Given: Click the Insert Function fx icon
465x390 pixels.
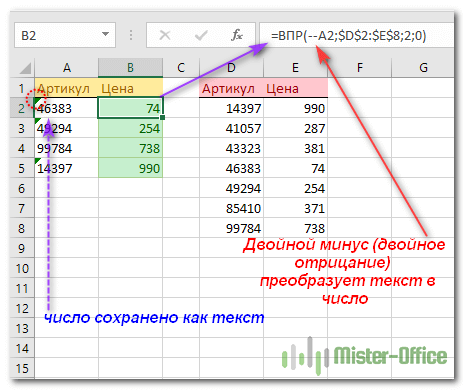Looking at the screenshot, I should pos(237,35).
